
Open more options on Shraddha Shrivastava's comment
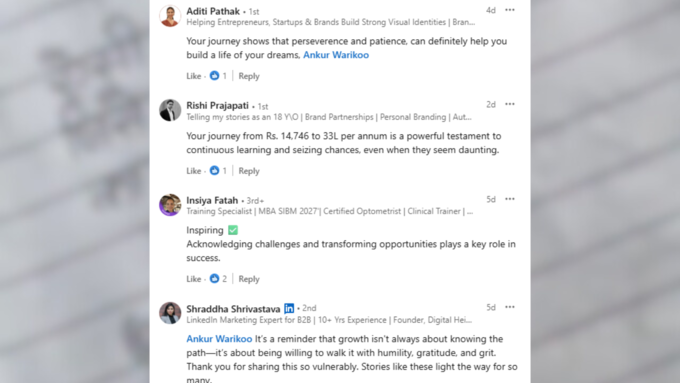point(510,307)
